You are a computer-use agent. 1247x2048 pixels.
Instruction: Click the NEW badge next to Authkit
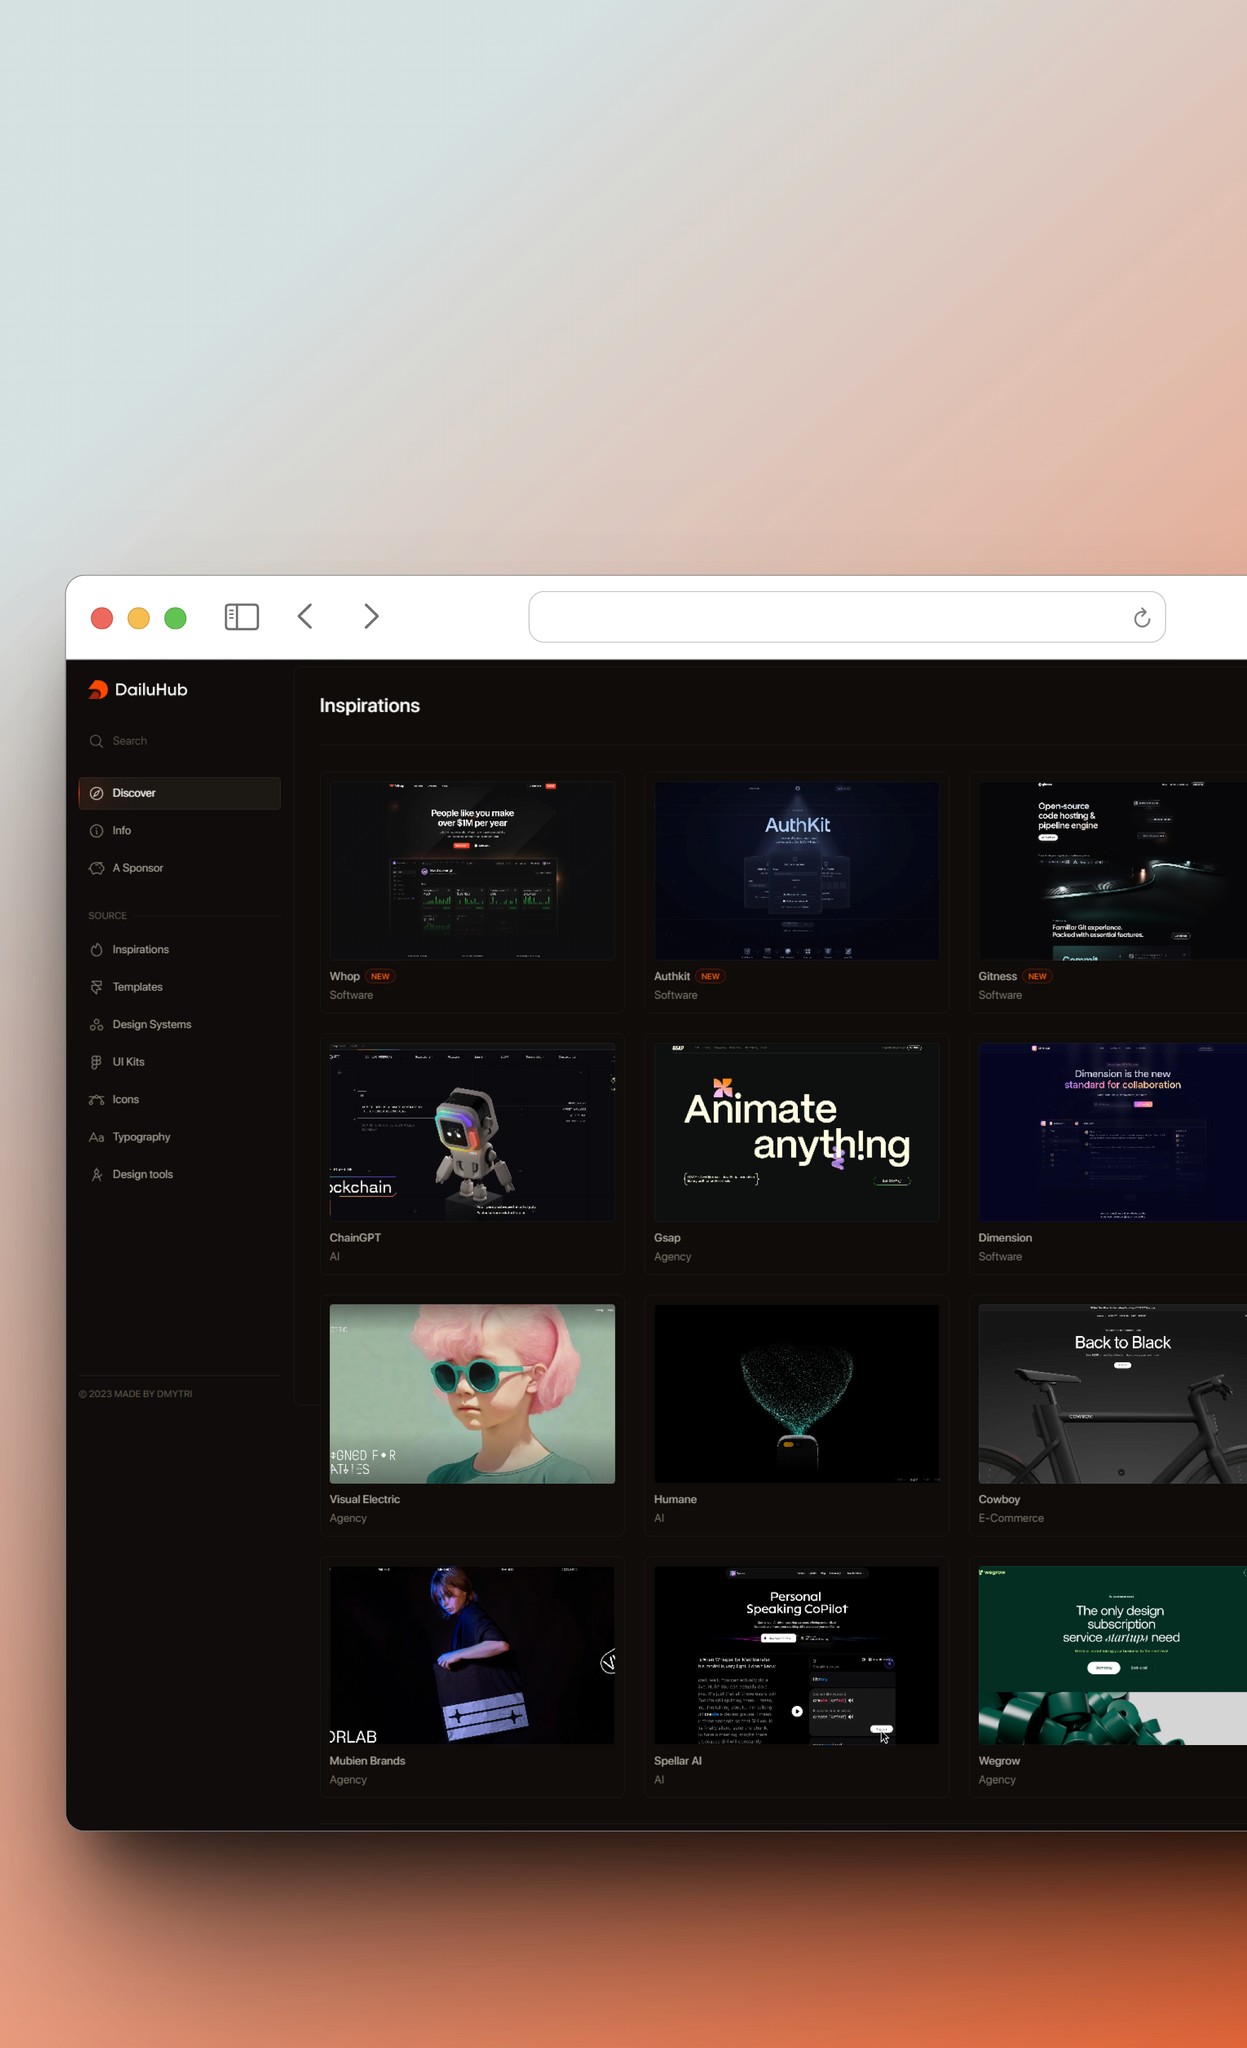[x=710, y=976]
